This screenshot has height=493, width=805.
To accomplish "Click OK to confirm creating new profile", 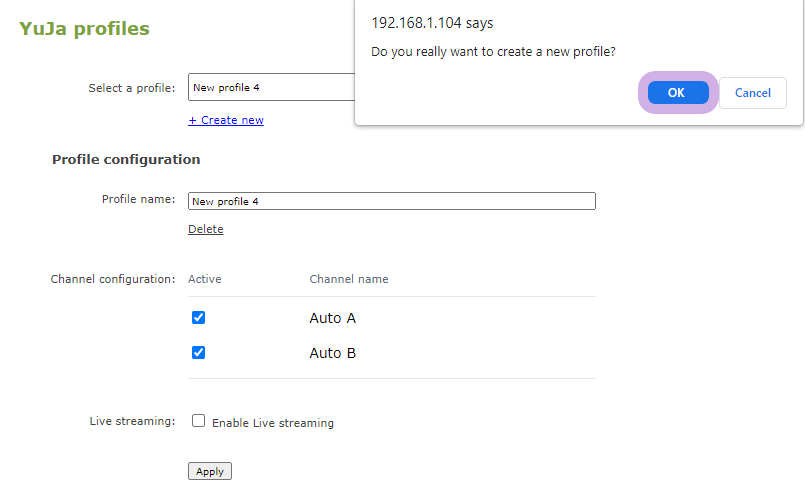I will click(x=677, y=93).
